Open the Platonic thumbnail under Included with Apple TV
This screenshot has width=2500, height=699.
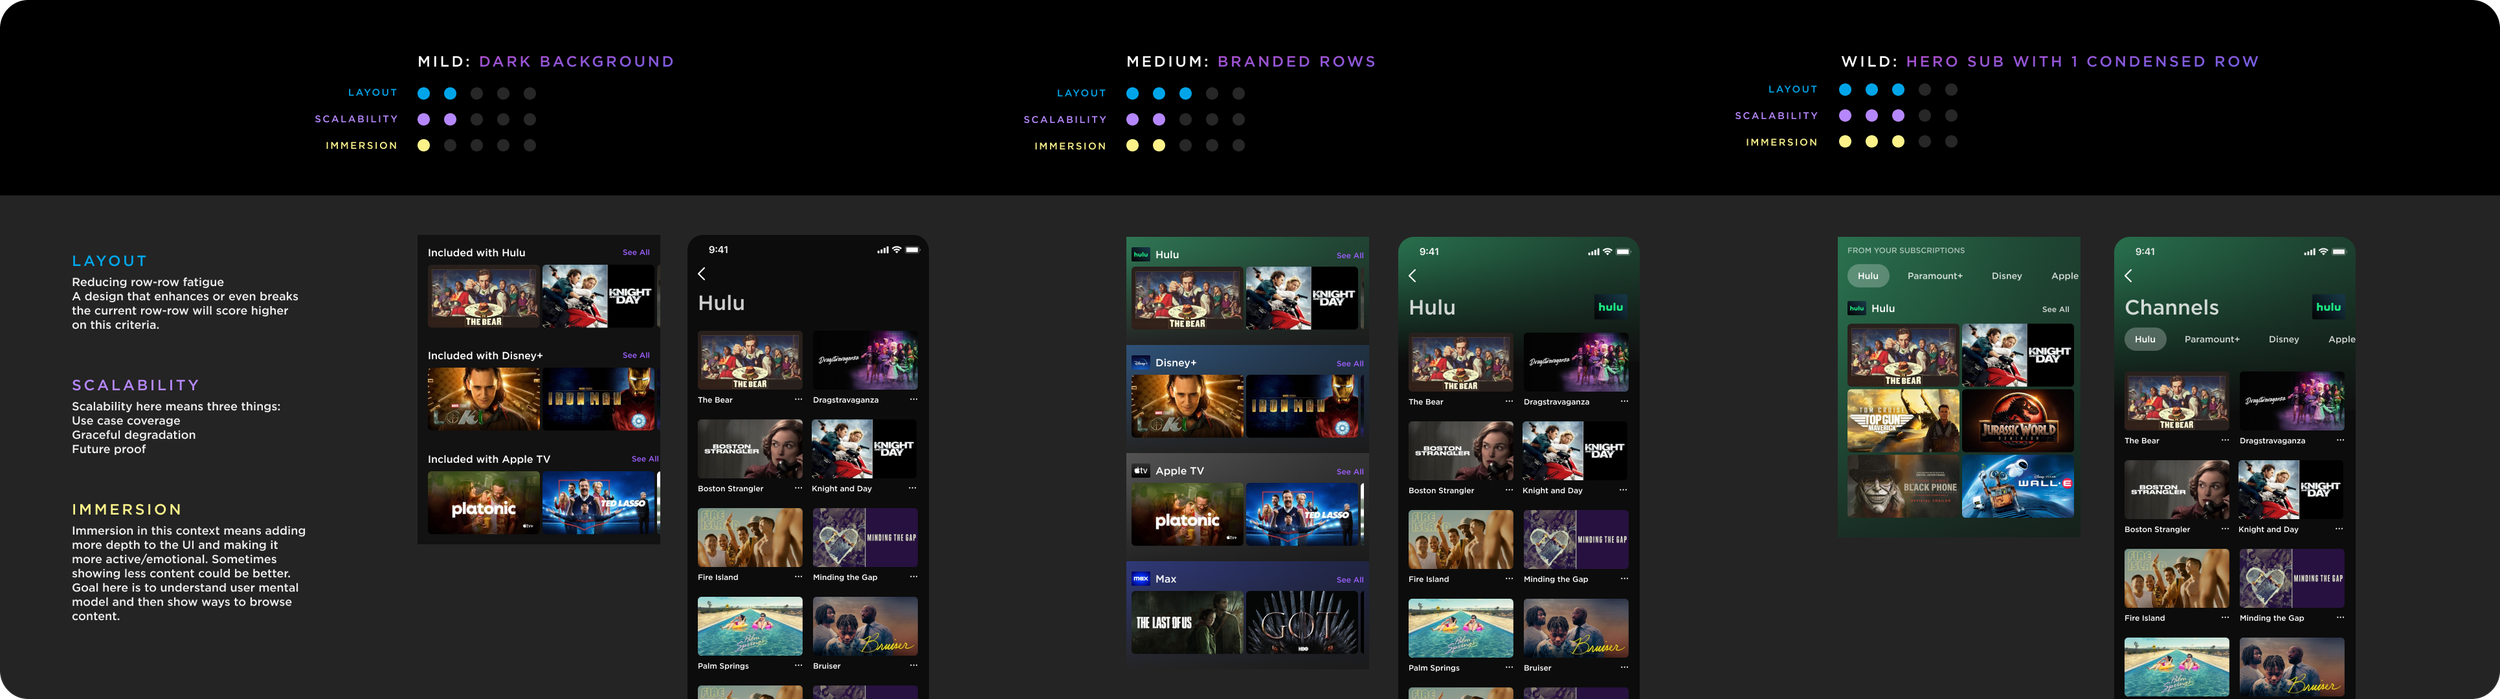(484, 503)
